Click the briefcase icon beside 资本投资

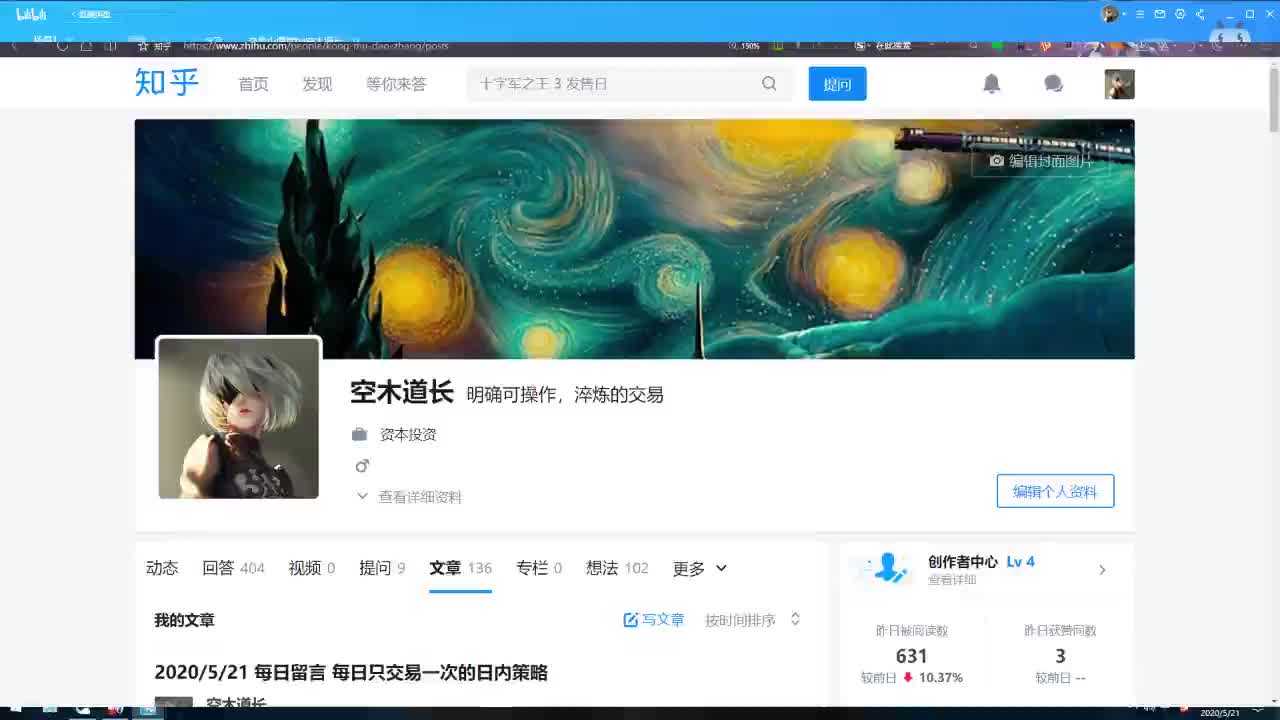[x=359, y=434]
